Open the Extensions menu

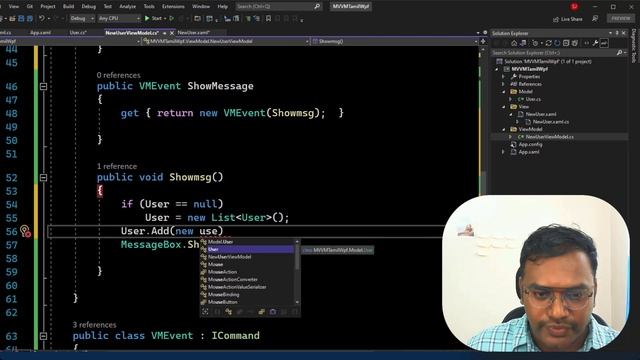[x=173, y=7]
